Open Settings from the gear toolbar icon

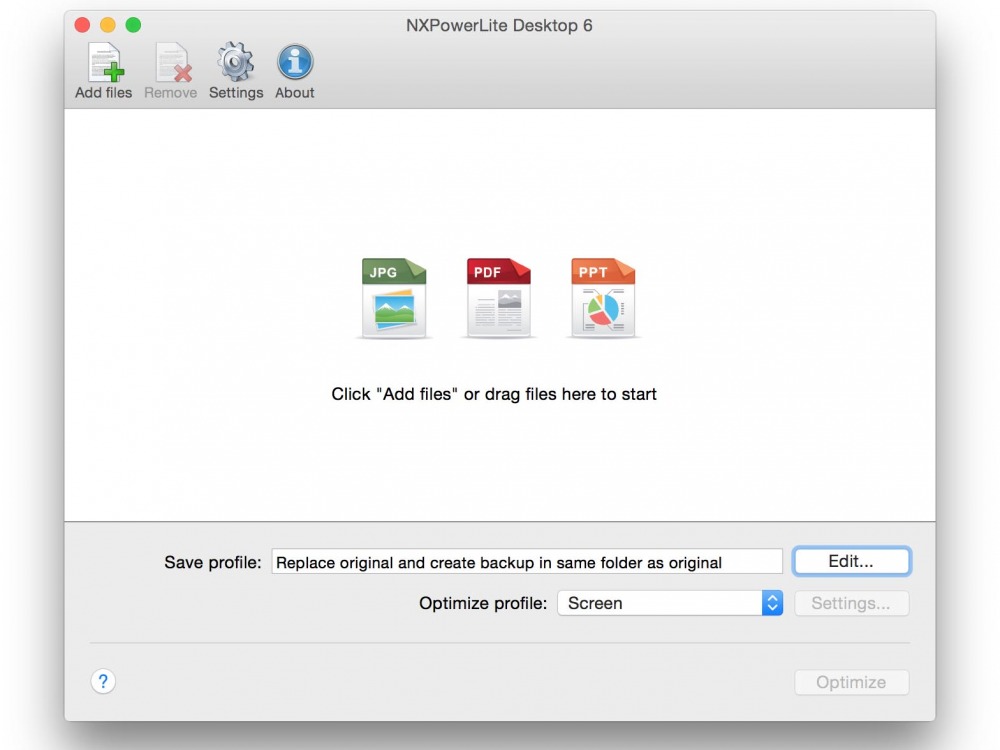pyautogui.click(x=236, y=64)
